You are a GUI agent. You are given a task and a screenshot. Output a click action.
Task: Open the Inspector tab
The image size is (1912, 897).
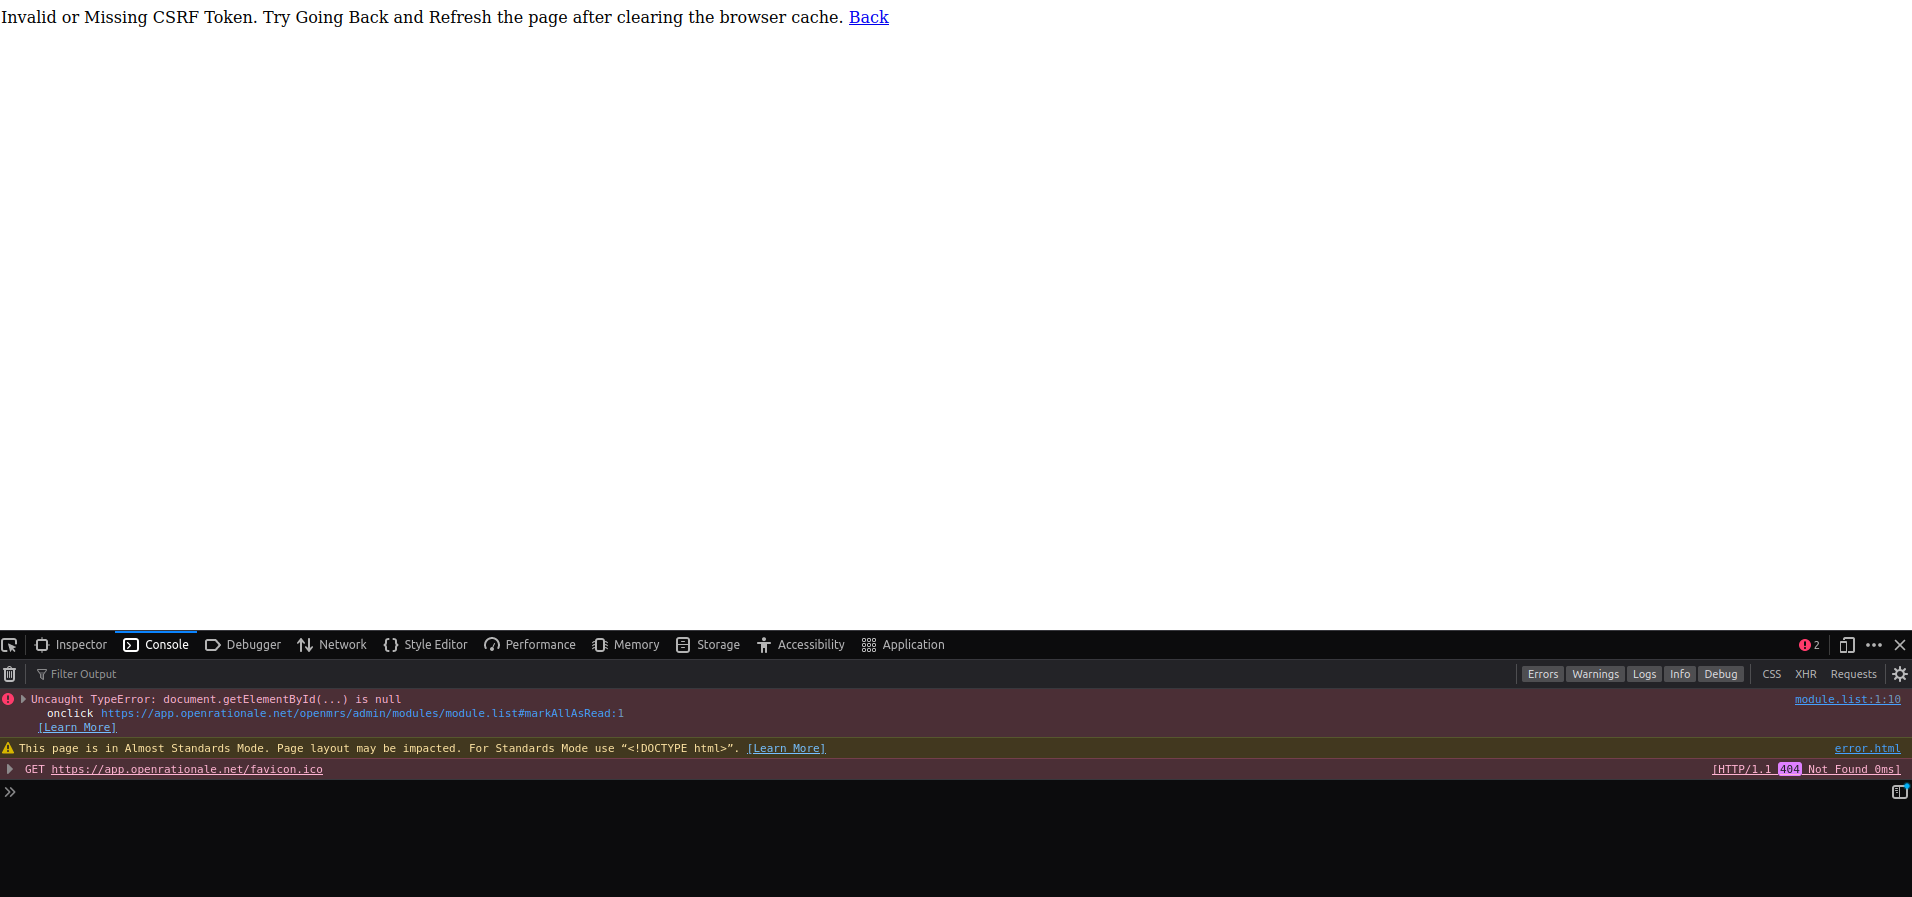[x=71, y=645]
